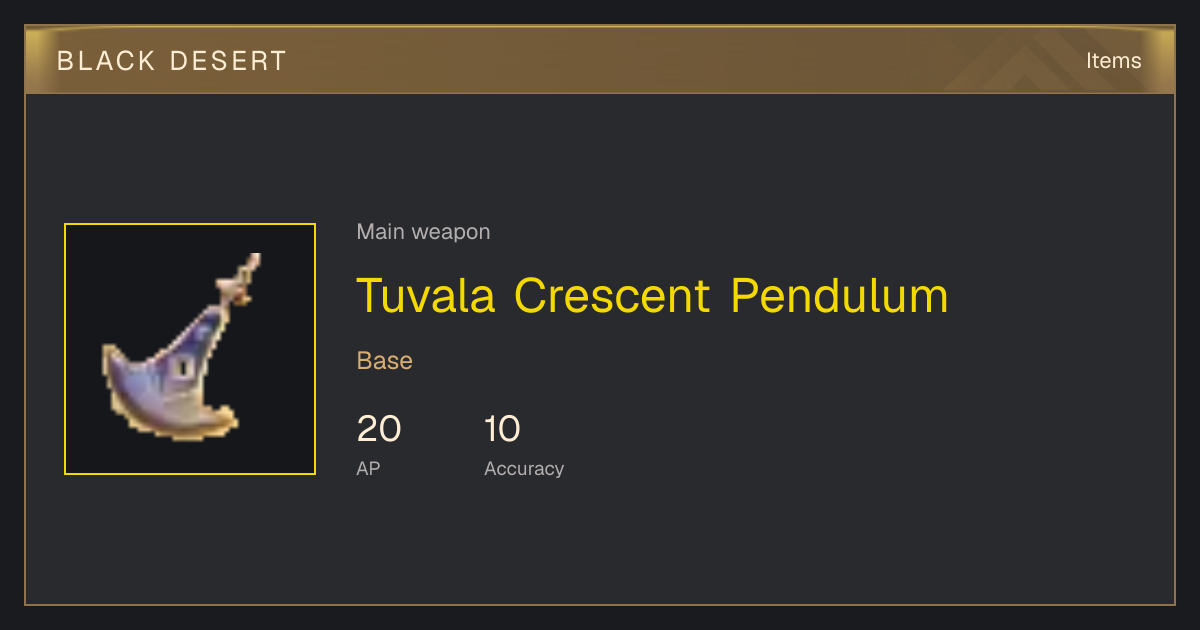Screen dimensions: 1200x630
Task: Click the yellow frame around item thumbnail
Action: tap(190, 225)
